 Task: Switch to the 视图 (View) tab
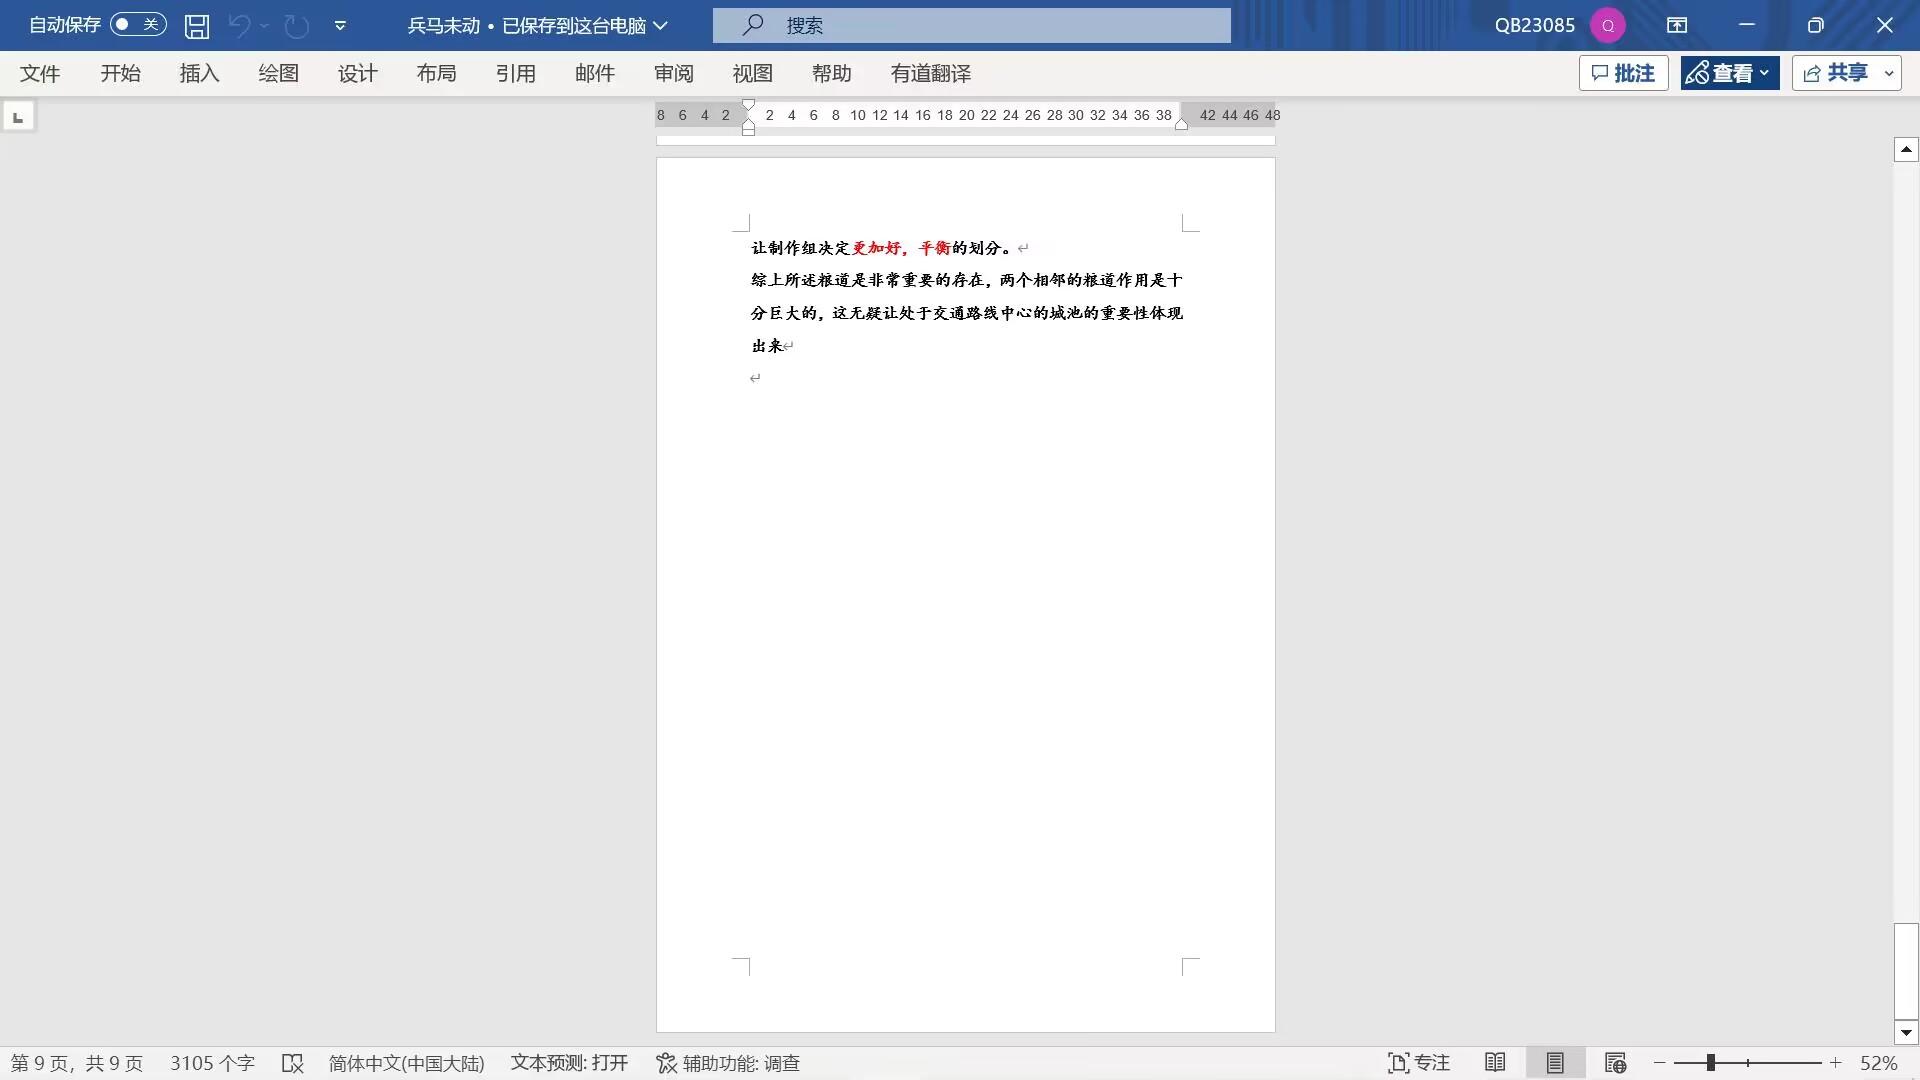tap(752, 73)
